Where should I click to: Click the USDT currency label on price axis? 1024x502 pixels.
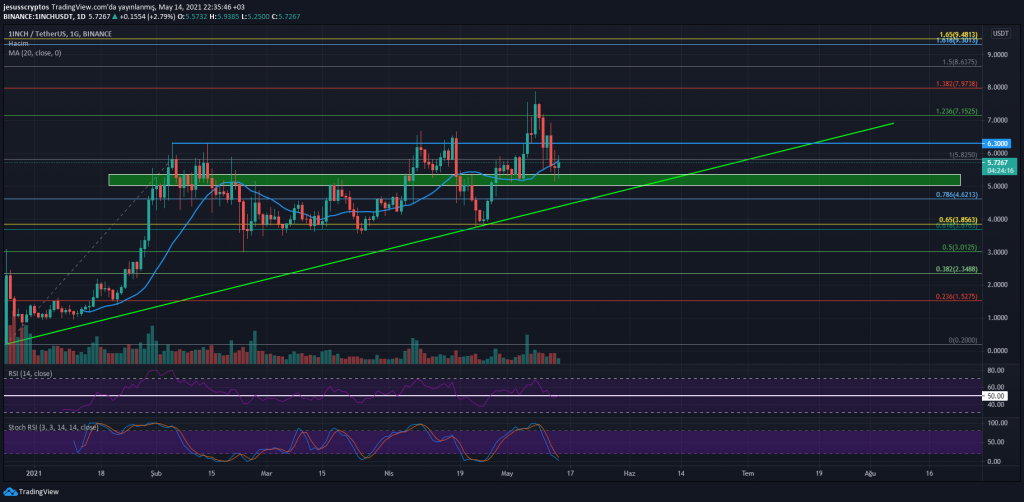click(999, 34)
